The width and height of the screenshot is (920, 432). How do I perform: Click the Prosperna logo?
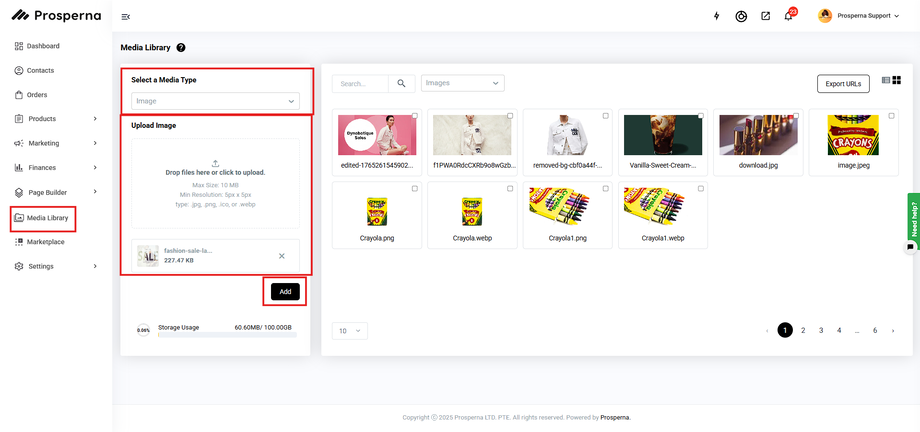56,15
